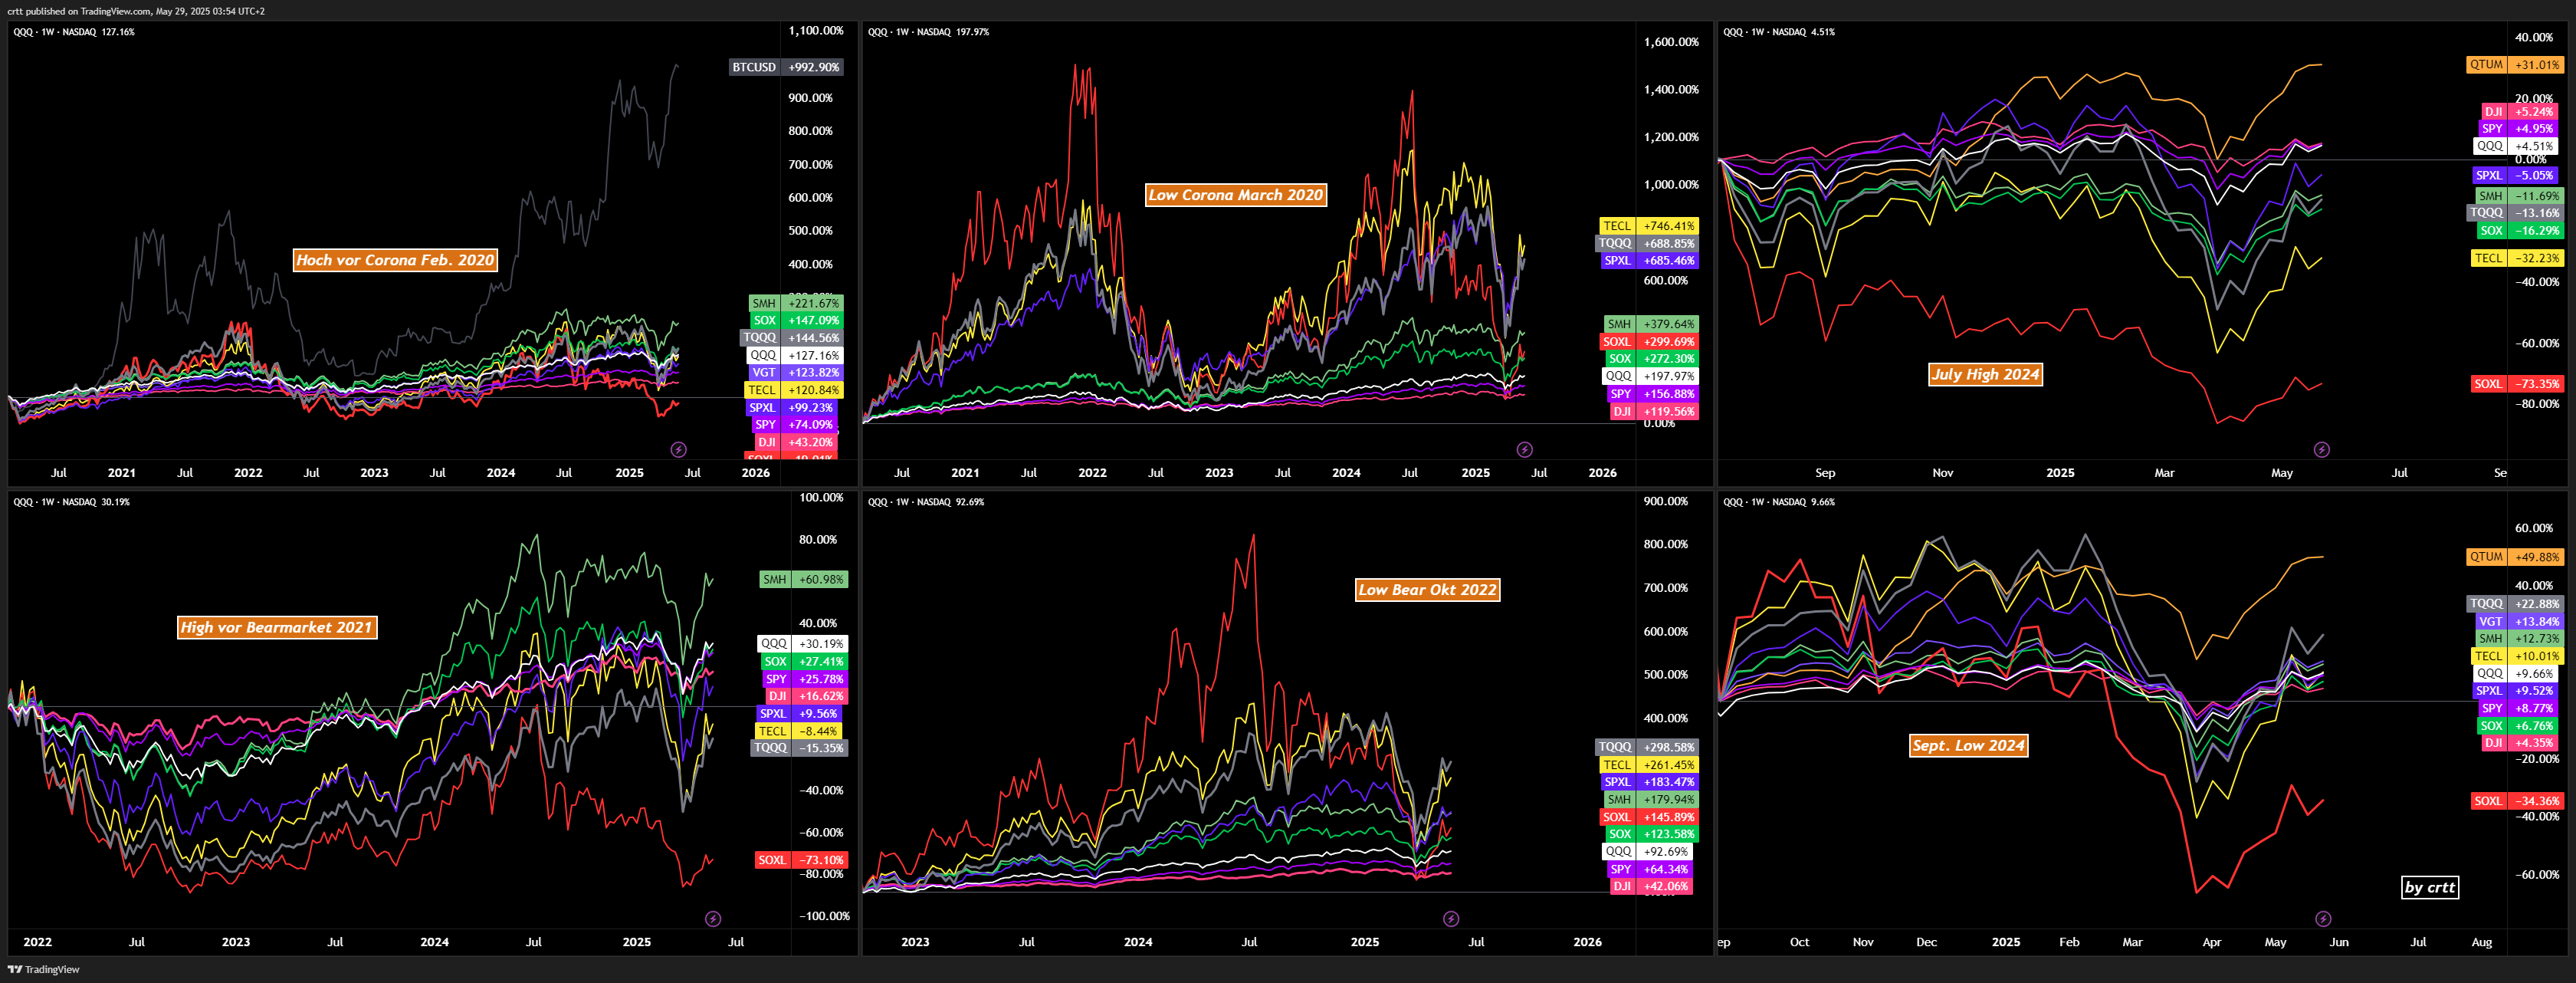Click lightning bolt icon in Sept. Low 2024 chart
The height and width of the screenshot is (983, 2576).
coord(2323,919)
